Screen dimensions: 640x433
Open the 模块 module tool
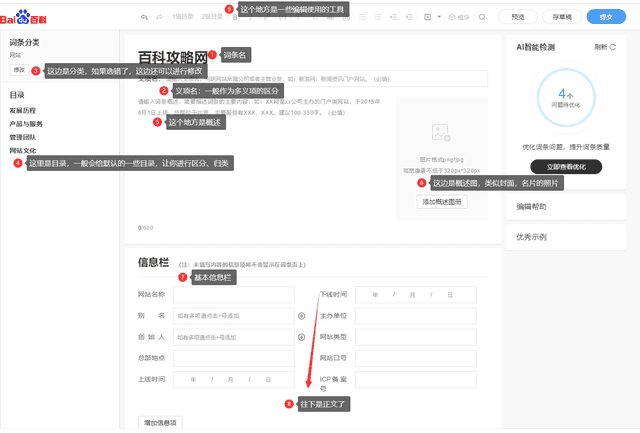pyautogui.click(x=459, y=17)
